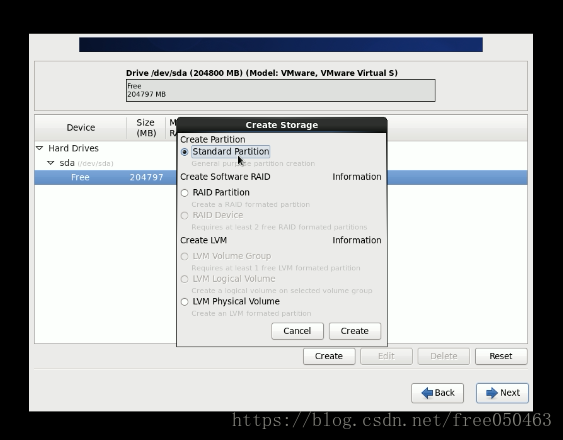Click the greyed-out Delete button

(x=443, y=356)
